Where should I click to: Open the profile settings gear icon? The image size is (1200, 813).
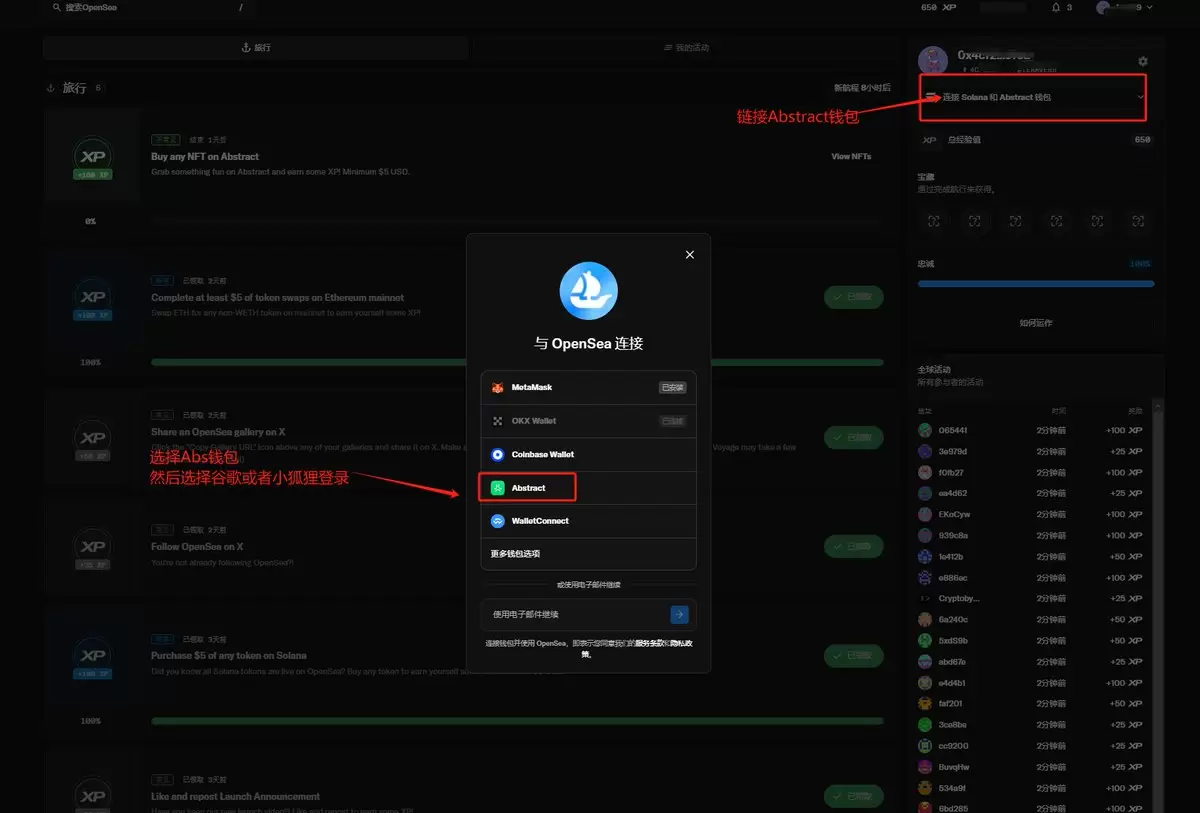pyautogui.click(x=1143, y=61)
